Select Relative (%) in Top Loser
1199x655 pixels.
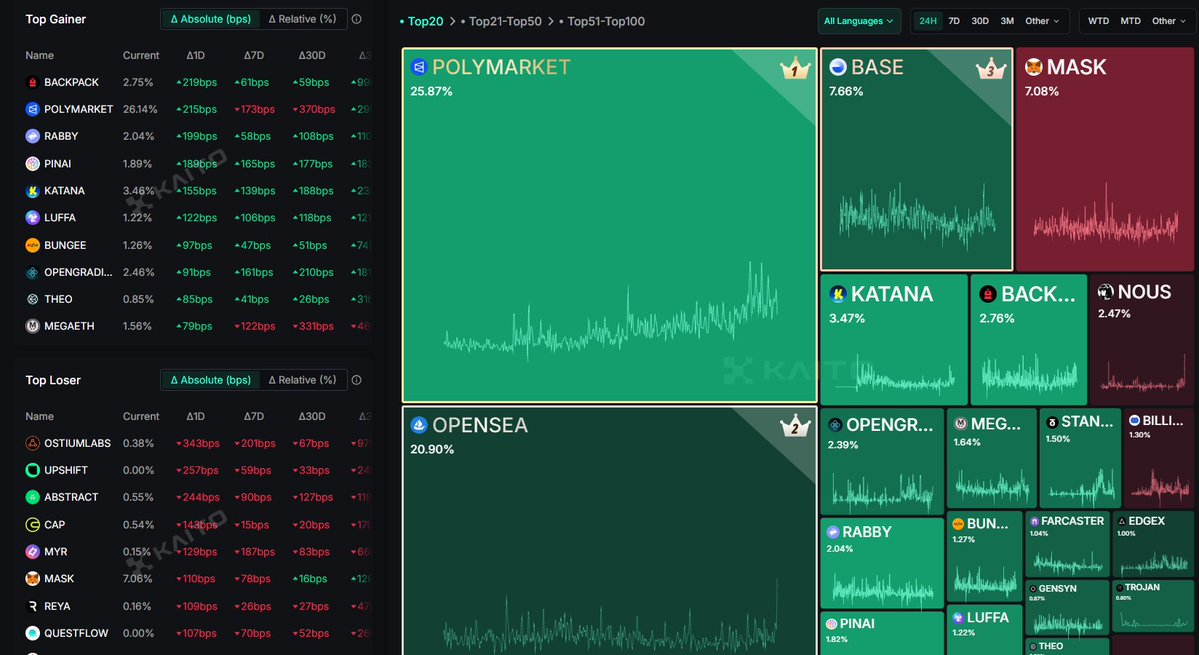pos(303,380)
